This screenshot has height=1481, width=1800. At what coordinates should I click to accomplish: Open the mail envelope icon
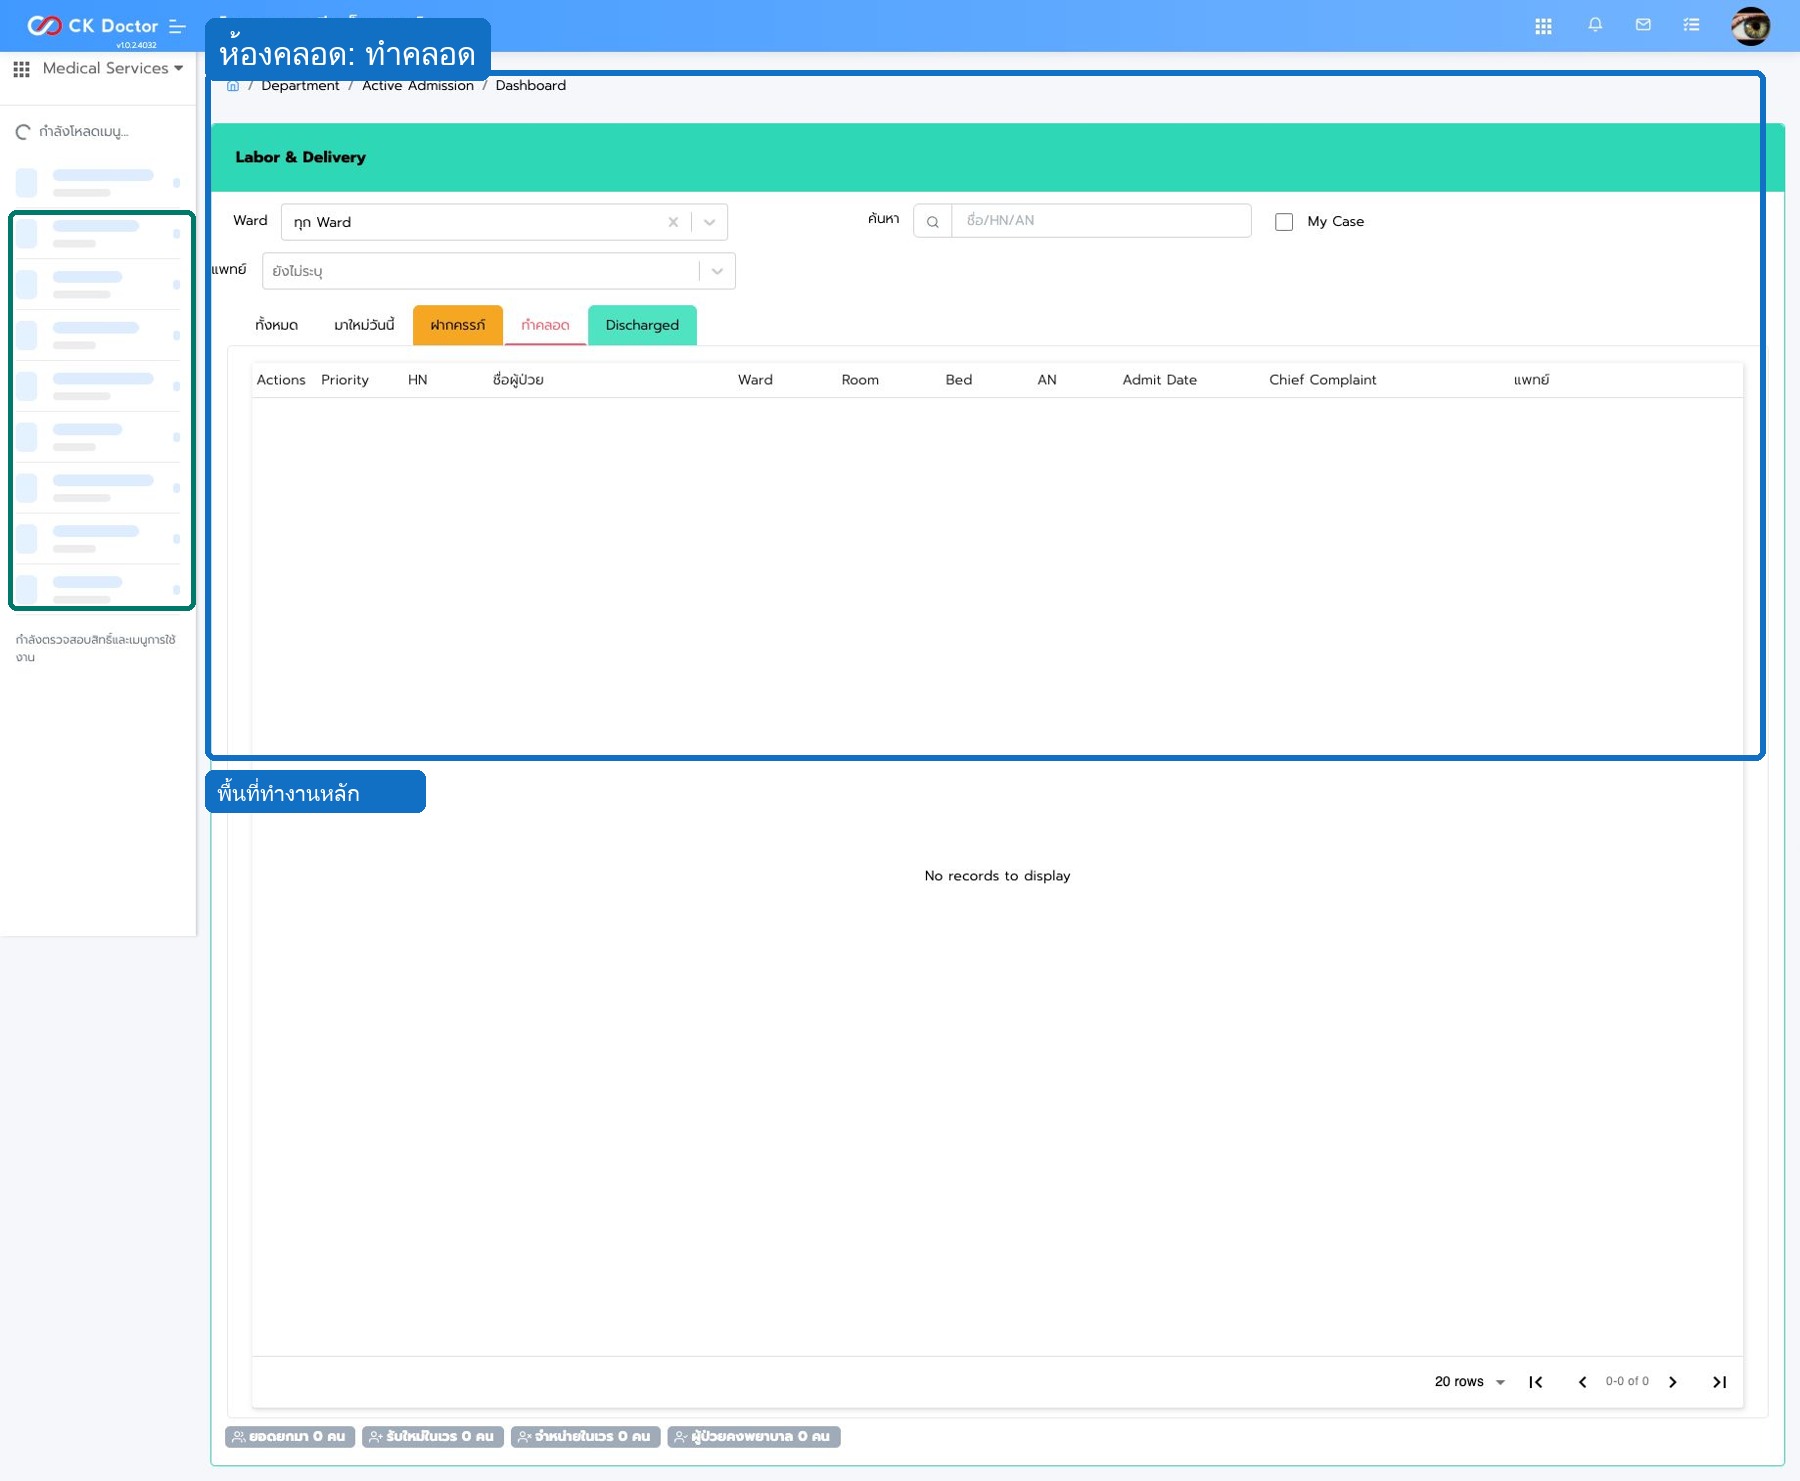(1643, 25)
